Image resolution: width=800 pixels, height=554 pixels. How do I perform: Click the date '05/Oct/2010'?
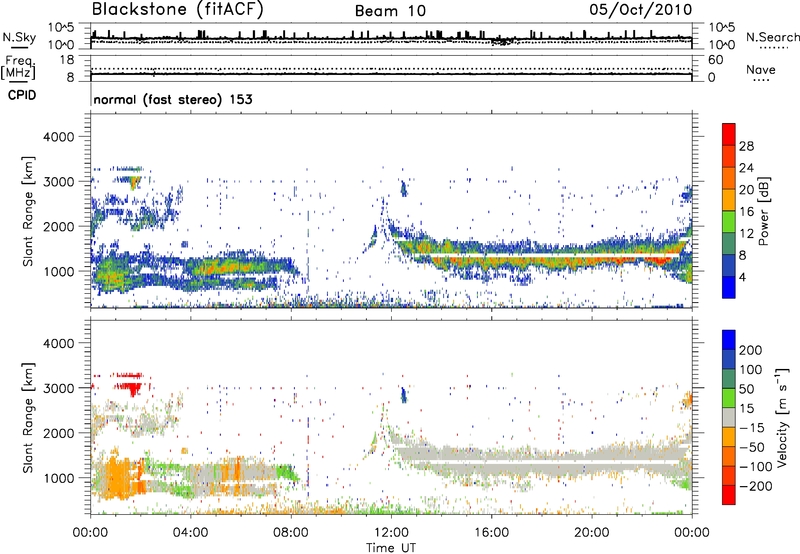(x=641, y=10)
